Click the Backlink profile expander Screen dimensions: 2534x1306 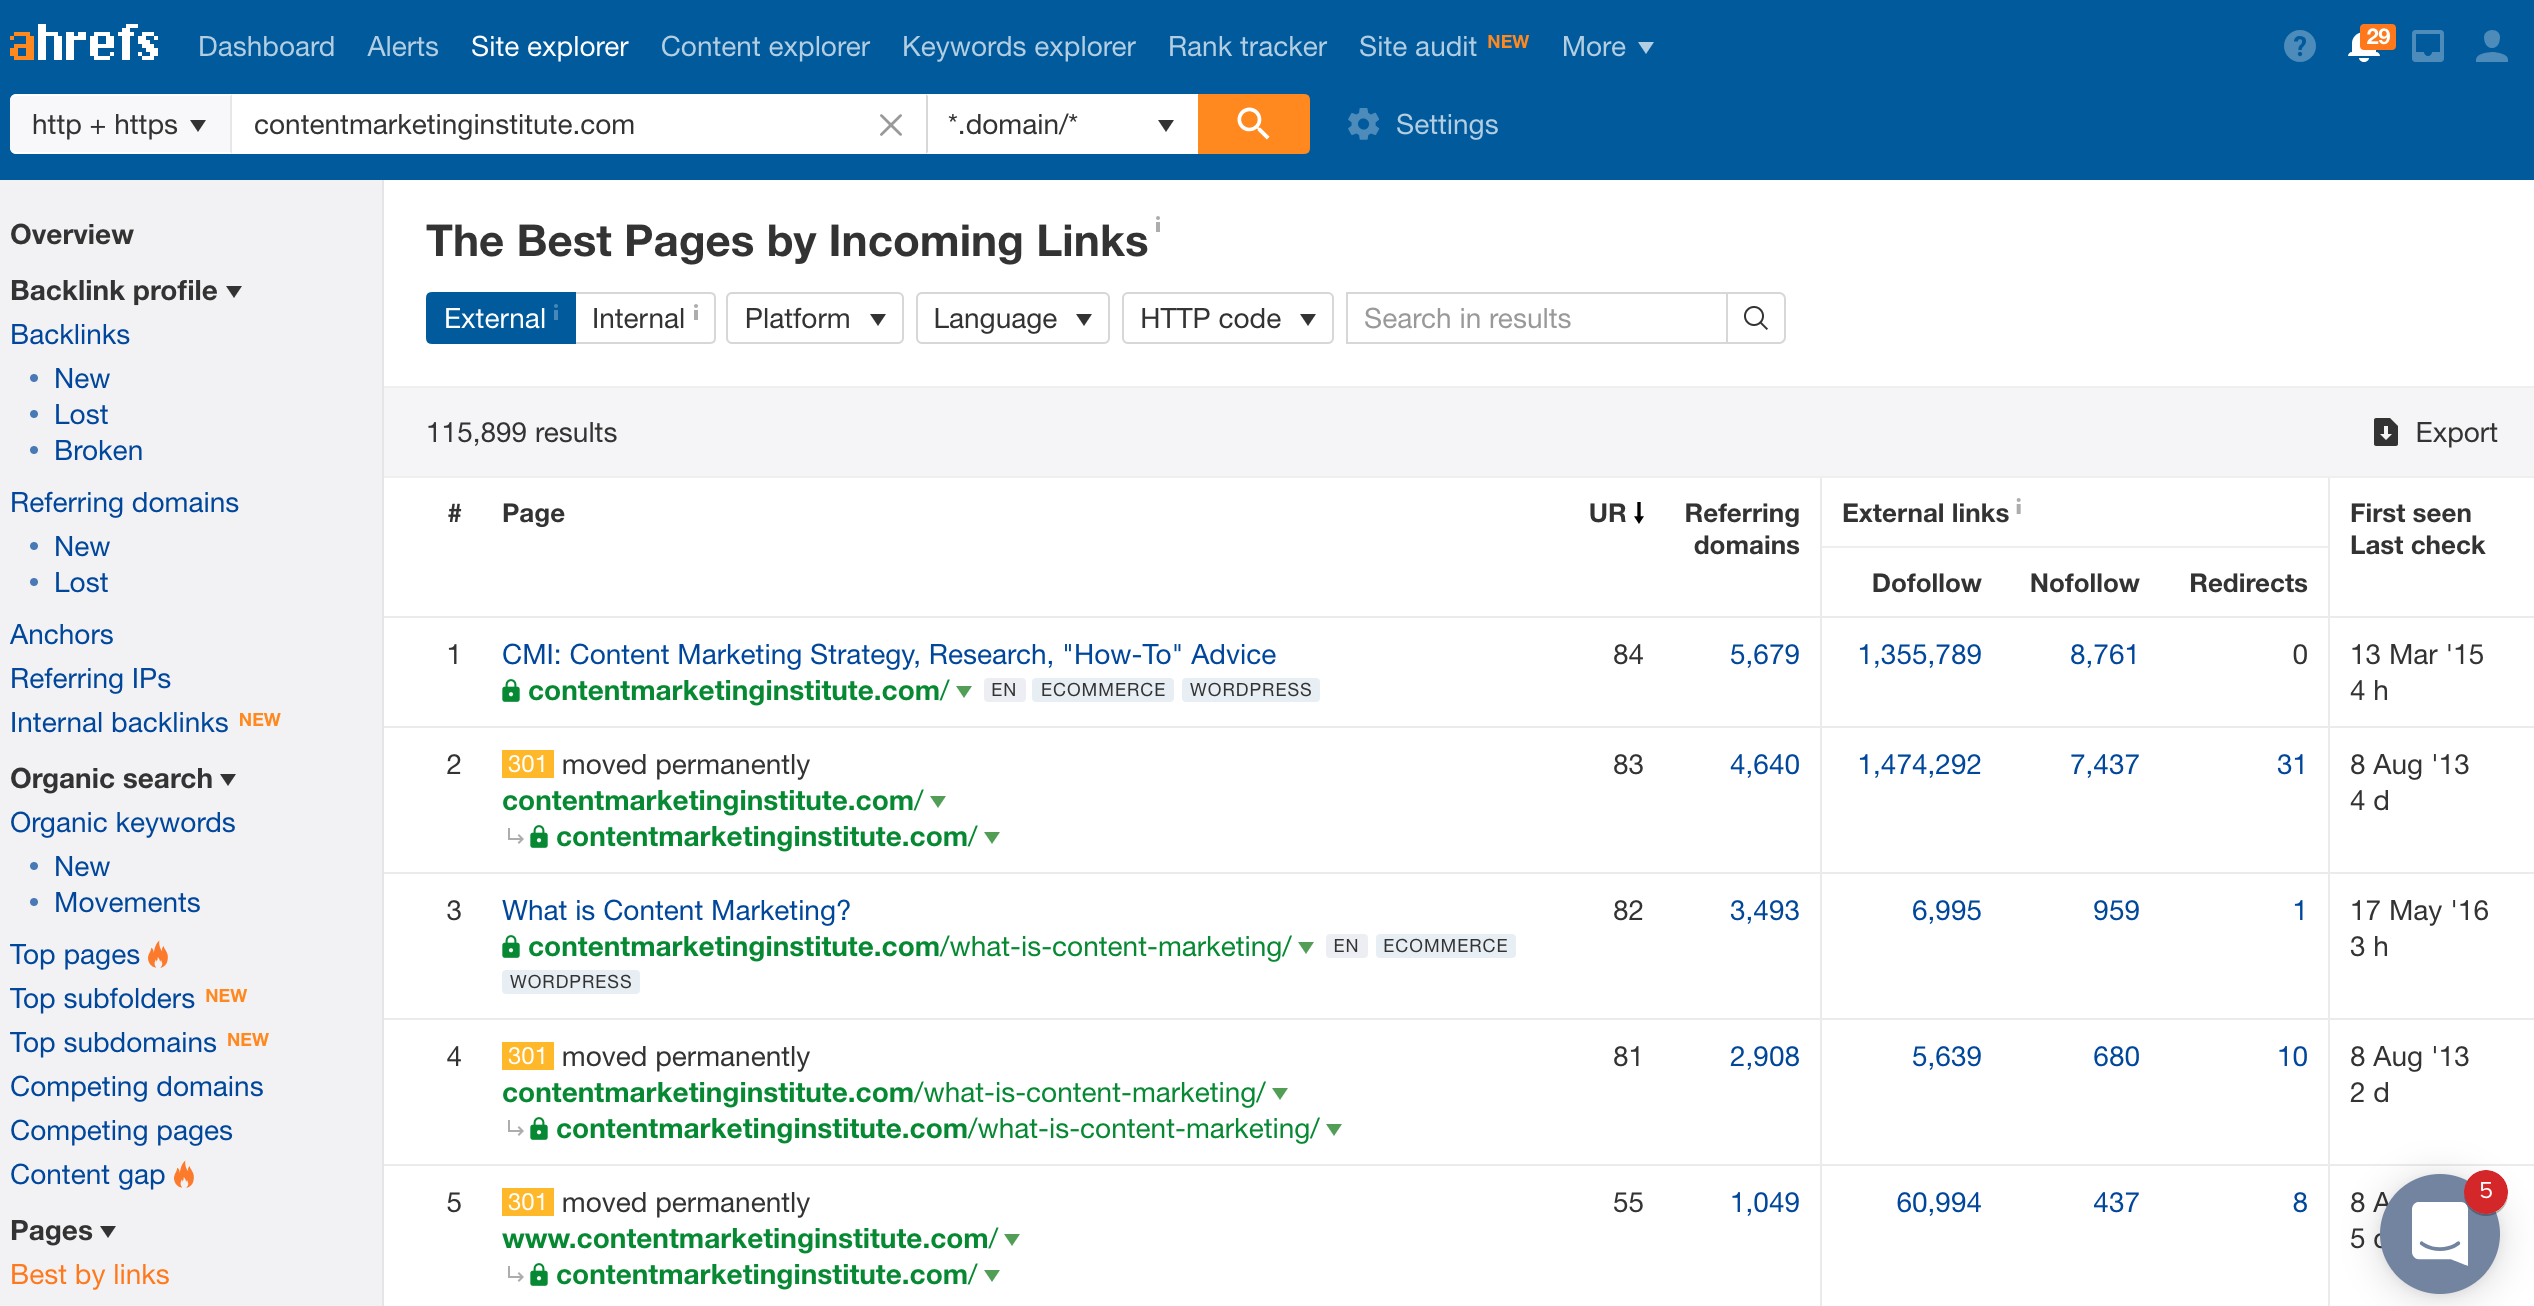[240, 292]
